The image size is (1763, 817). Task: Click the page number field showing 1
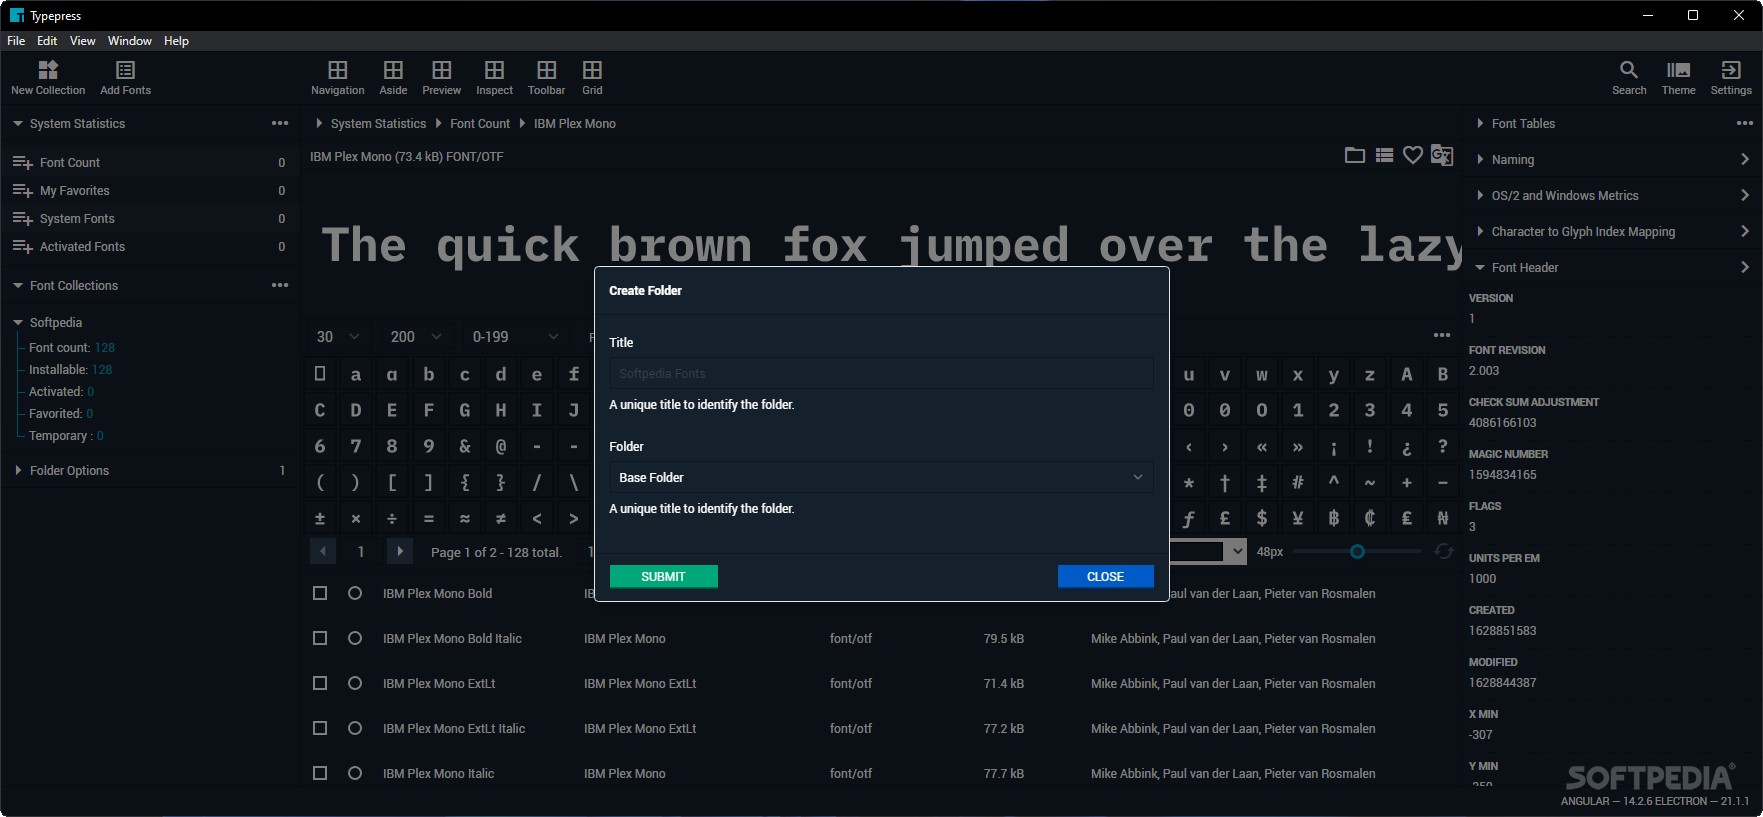coord(361,551)
